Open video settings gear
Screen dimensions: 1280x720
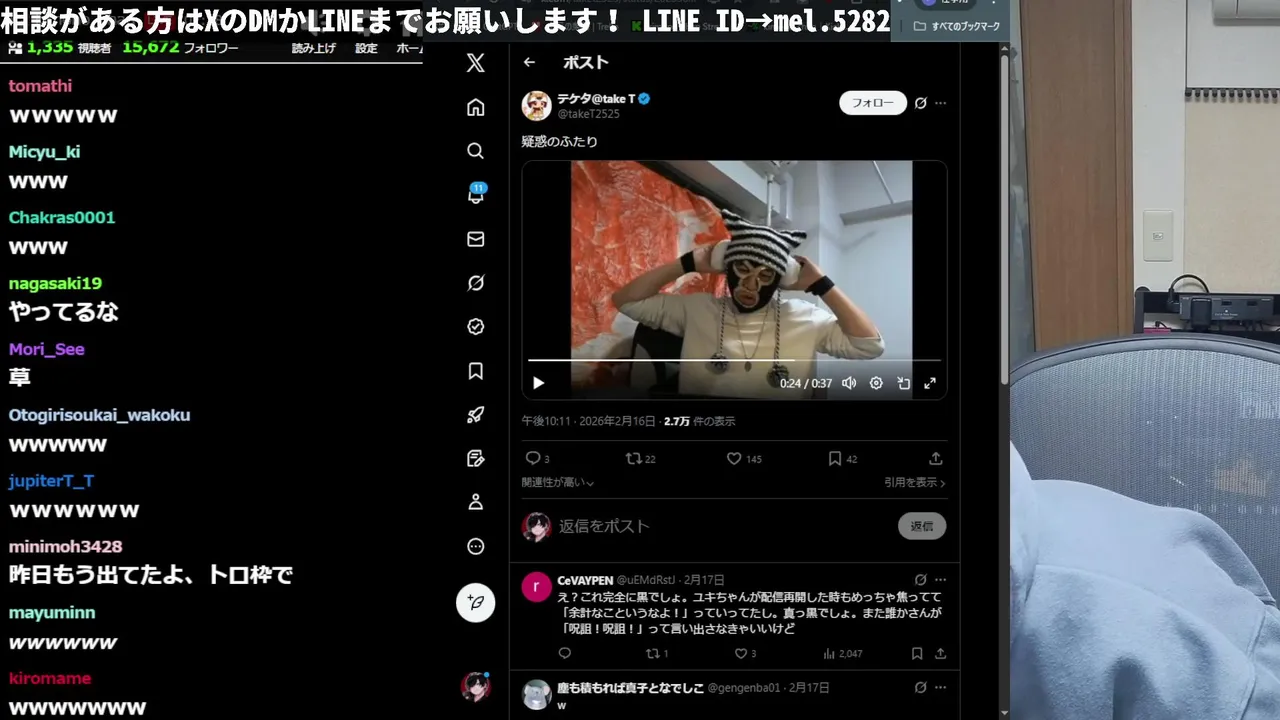[876, 383]
